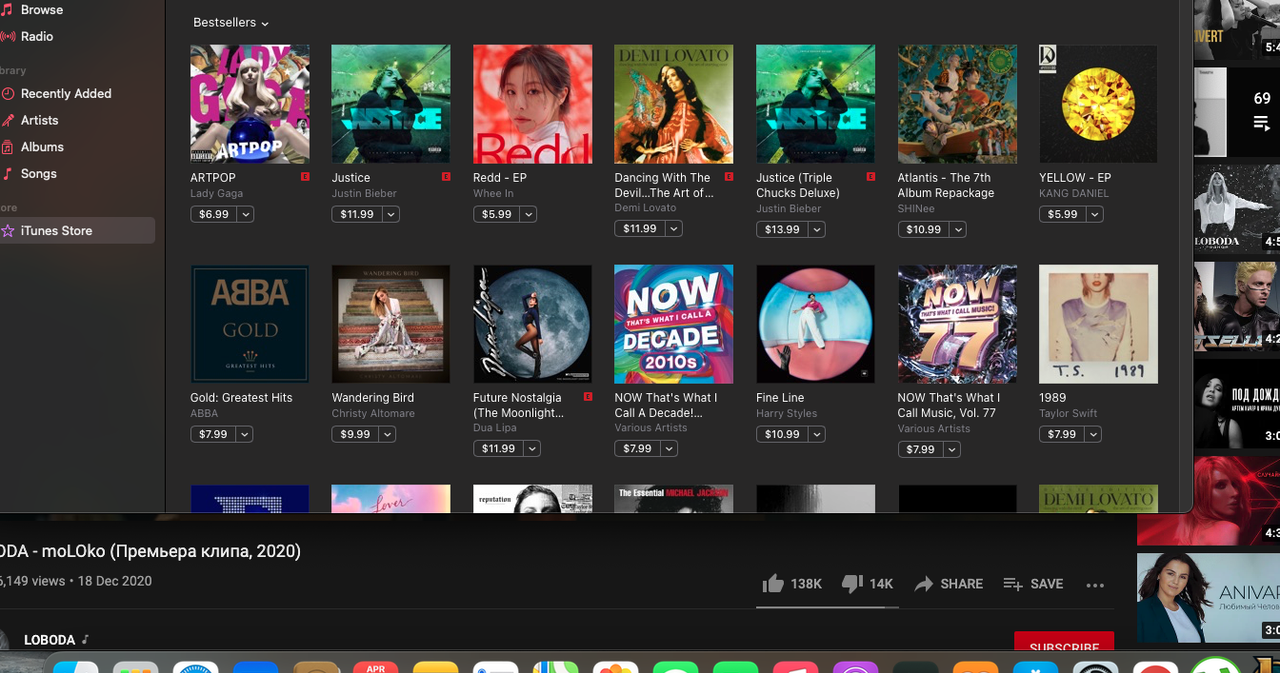Image resolution: width=1280 pixels, height=673 pixels.
Task: Like the LOBODA moLOko video
Action: [x=791, y=584]
